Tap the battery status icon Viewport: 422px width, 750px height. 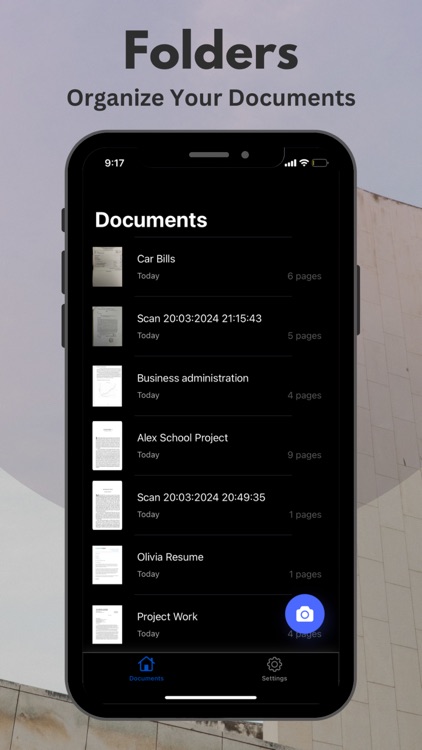coord(320,163)
